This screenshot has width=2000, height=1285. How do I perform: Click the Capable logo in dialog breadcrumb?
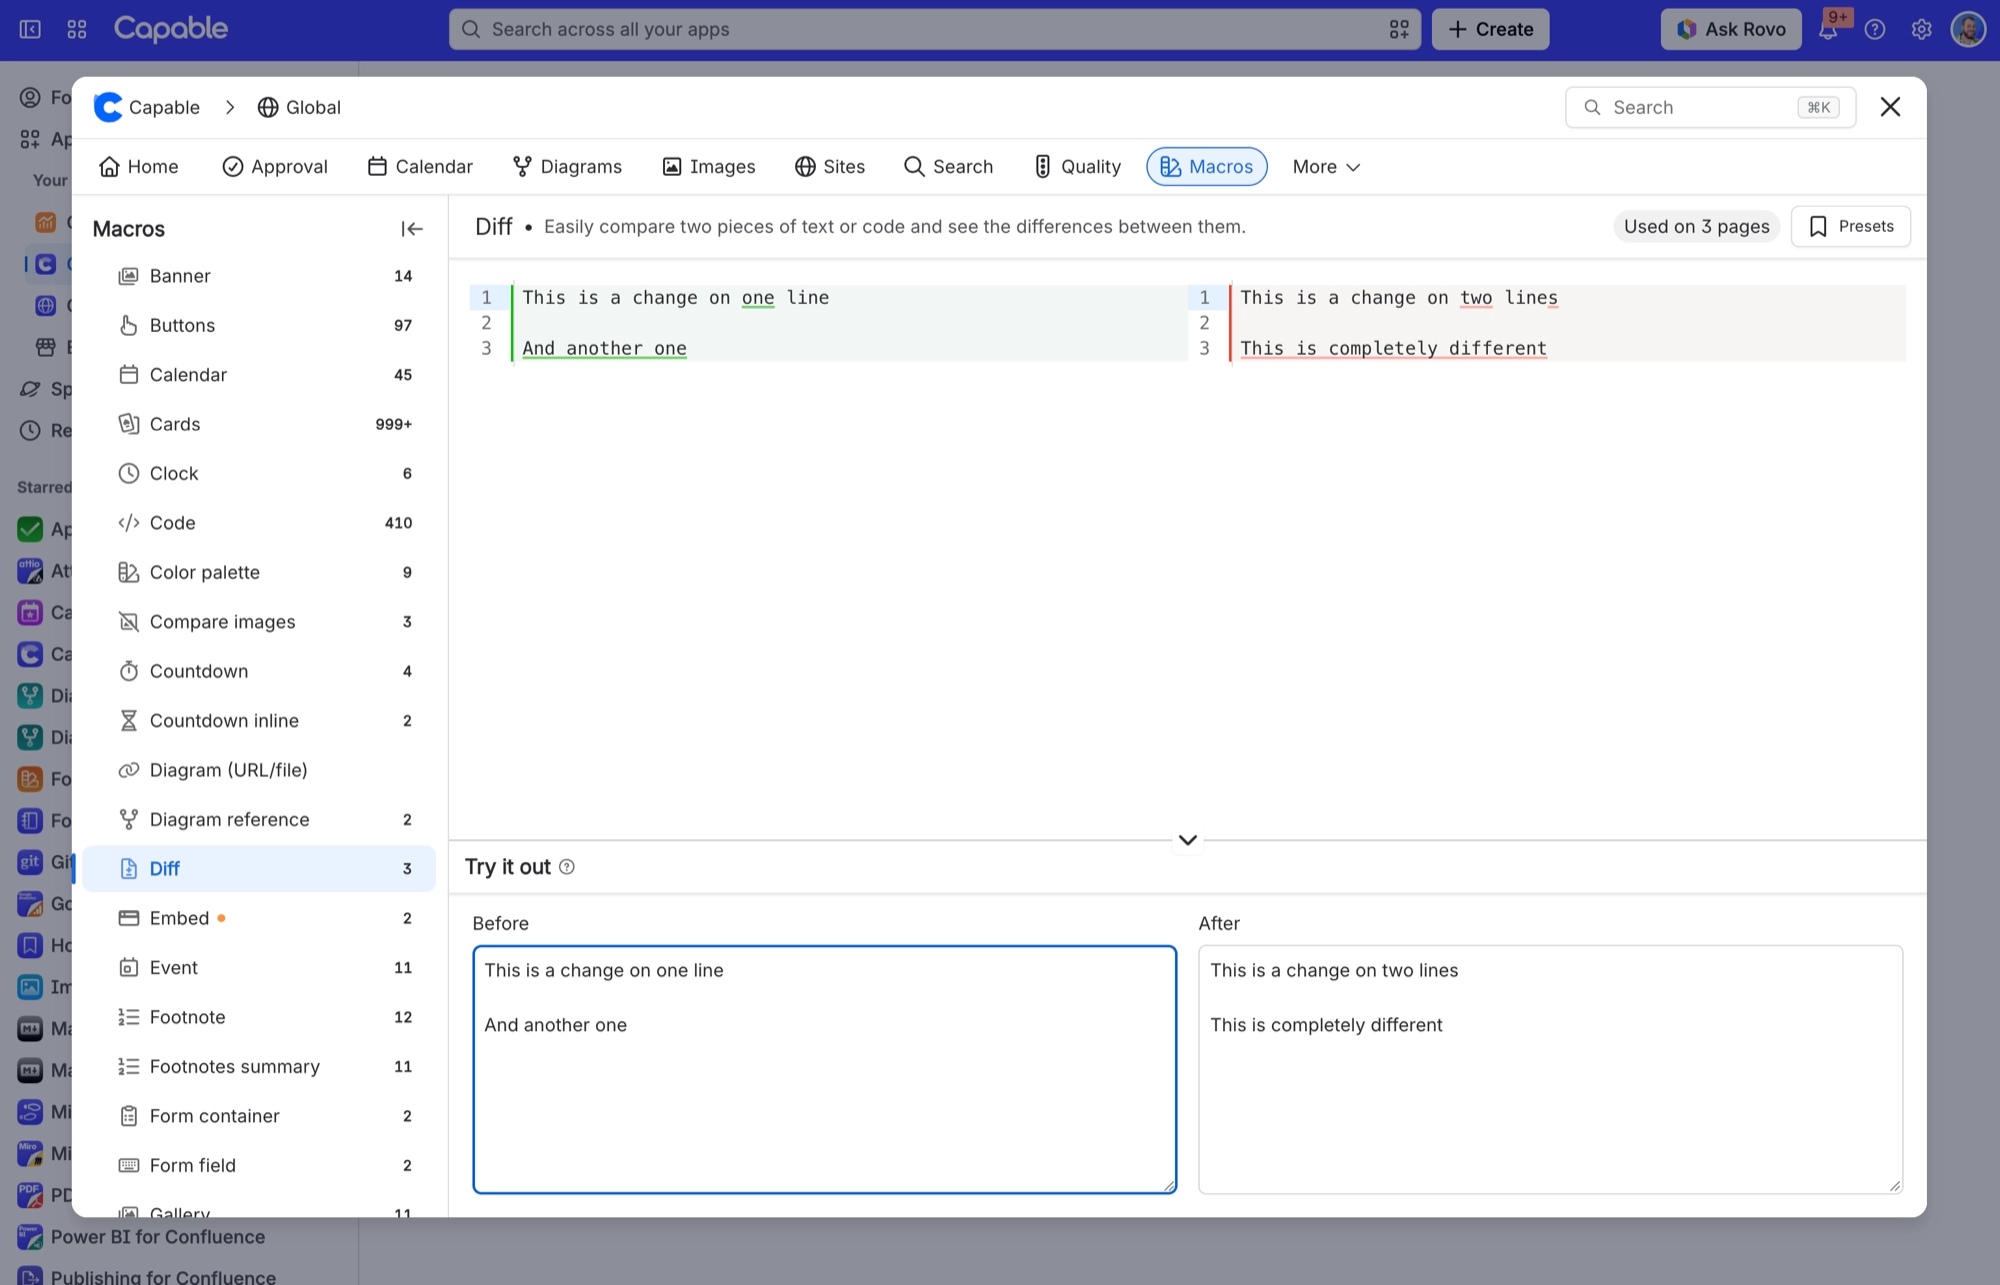(x=108, y=107)
